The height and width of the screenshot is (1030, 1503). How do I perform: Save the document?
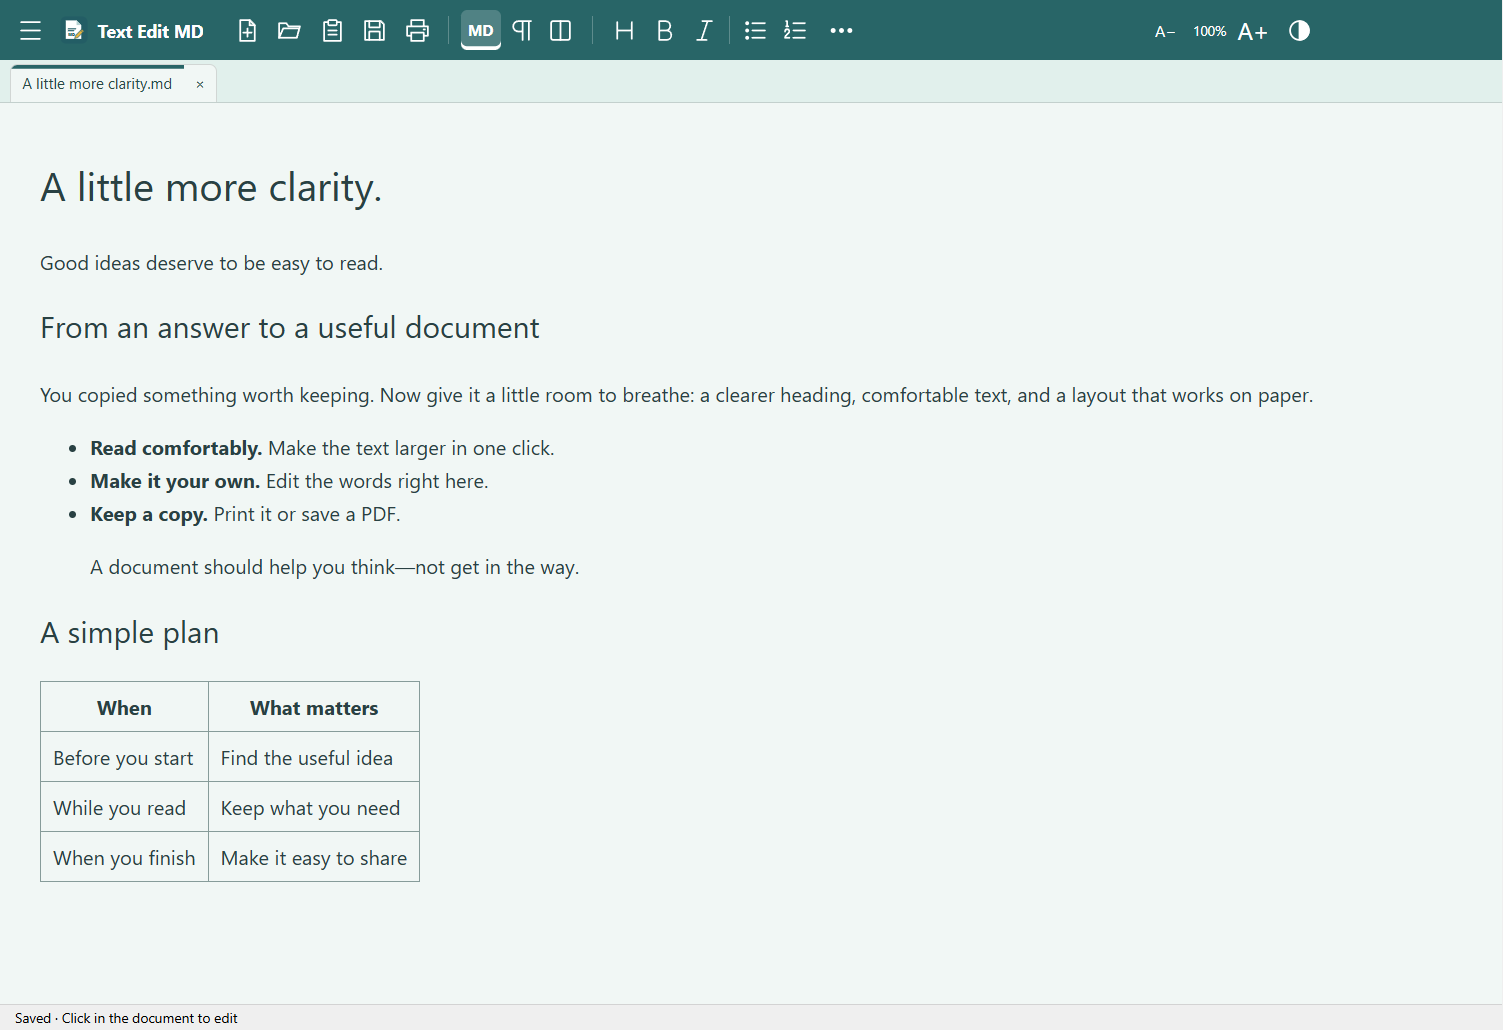click(374, 31)
